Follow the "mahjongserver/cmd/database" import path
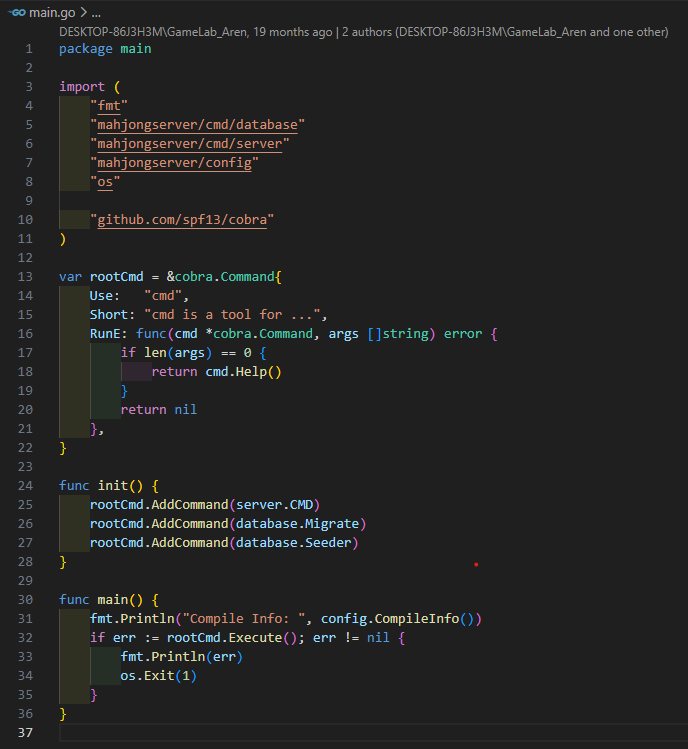This screenshot has width=688, height=749. pos(197,125)
